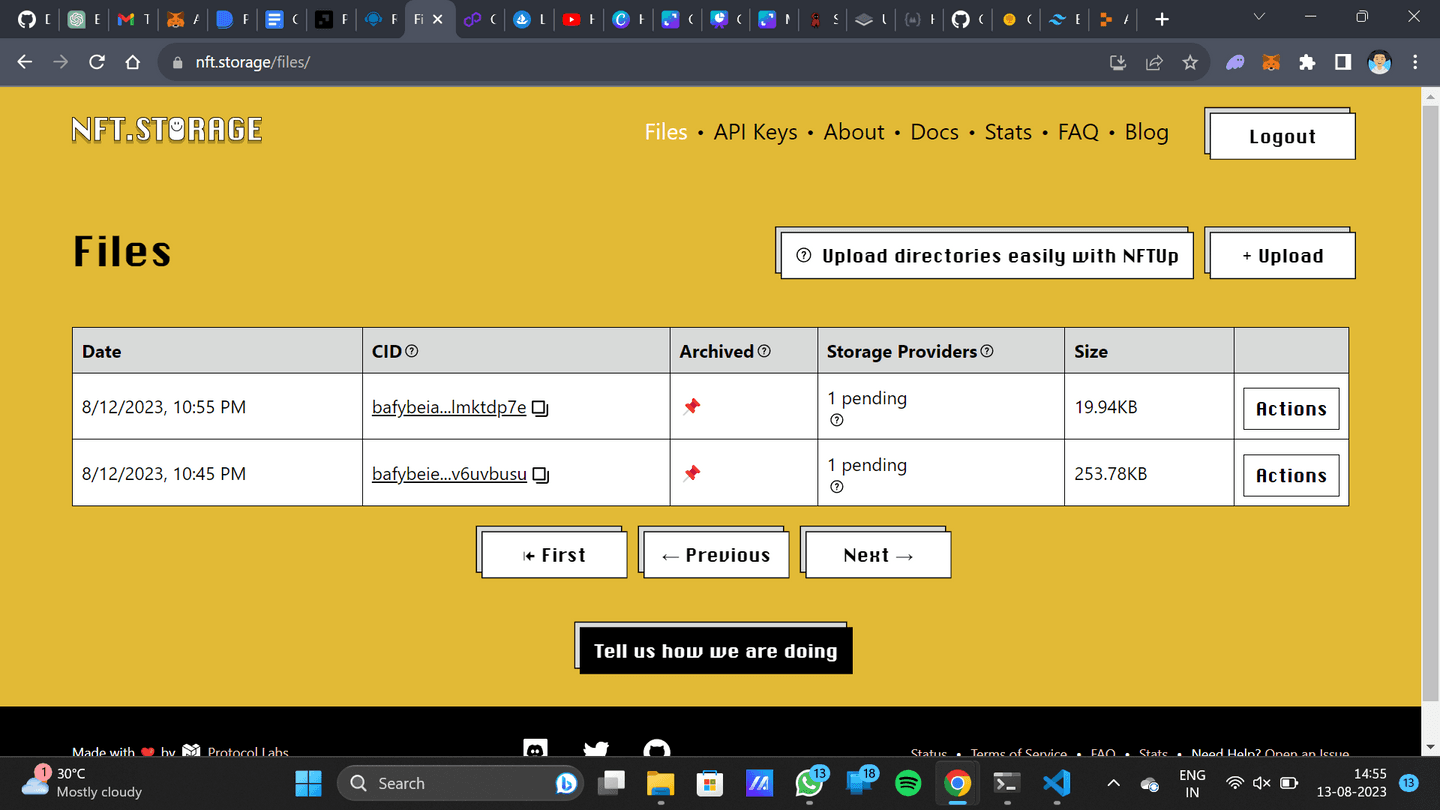Viewport: 1440px width, 810px height.
Task: Show hidden system tray icons chevron
Action: [1114, 783]
